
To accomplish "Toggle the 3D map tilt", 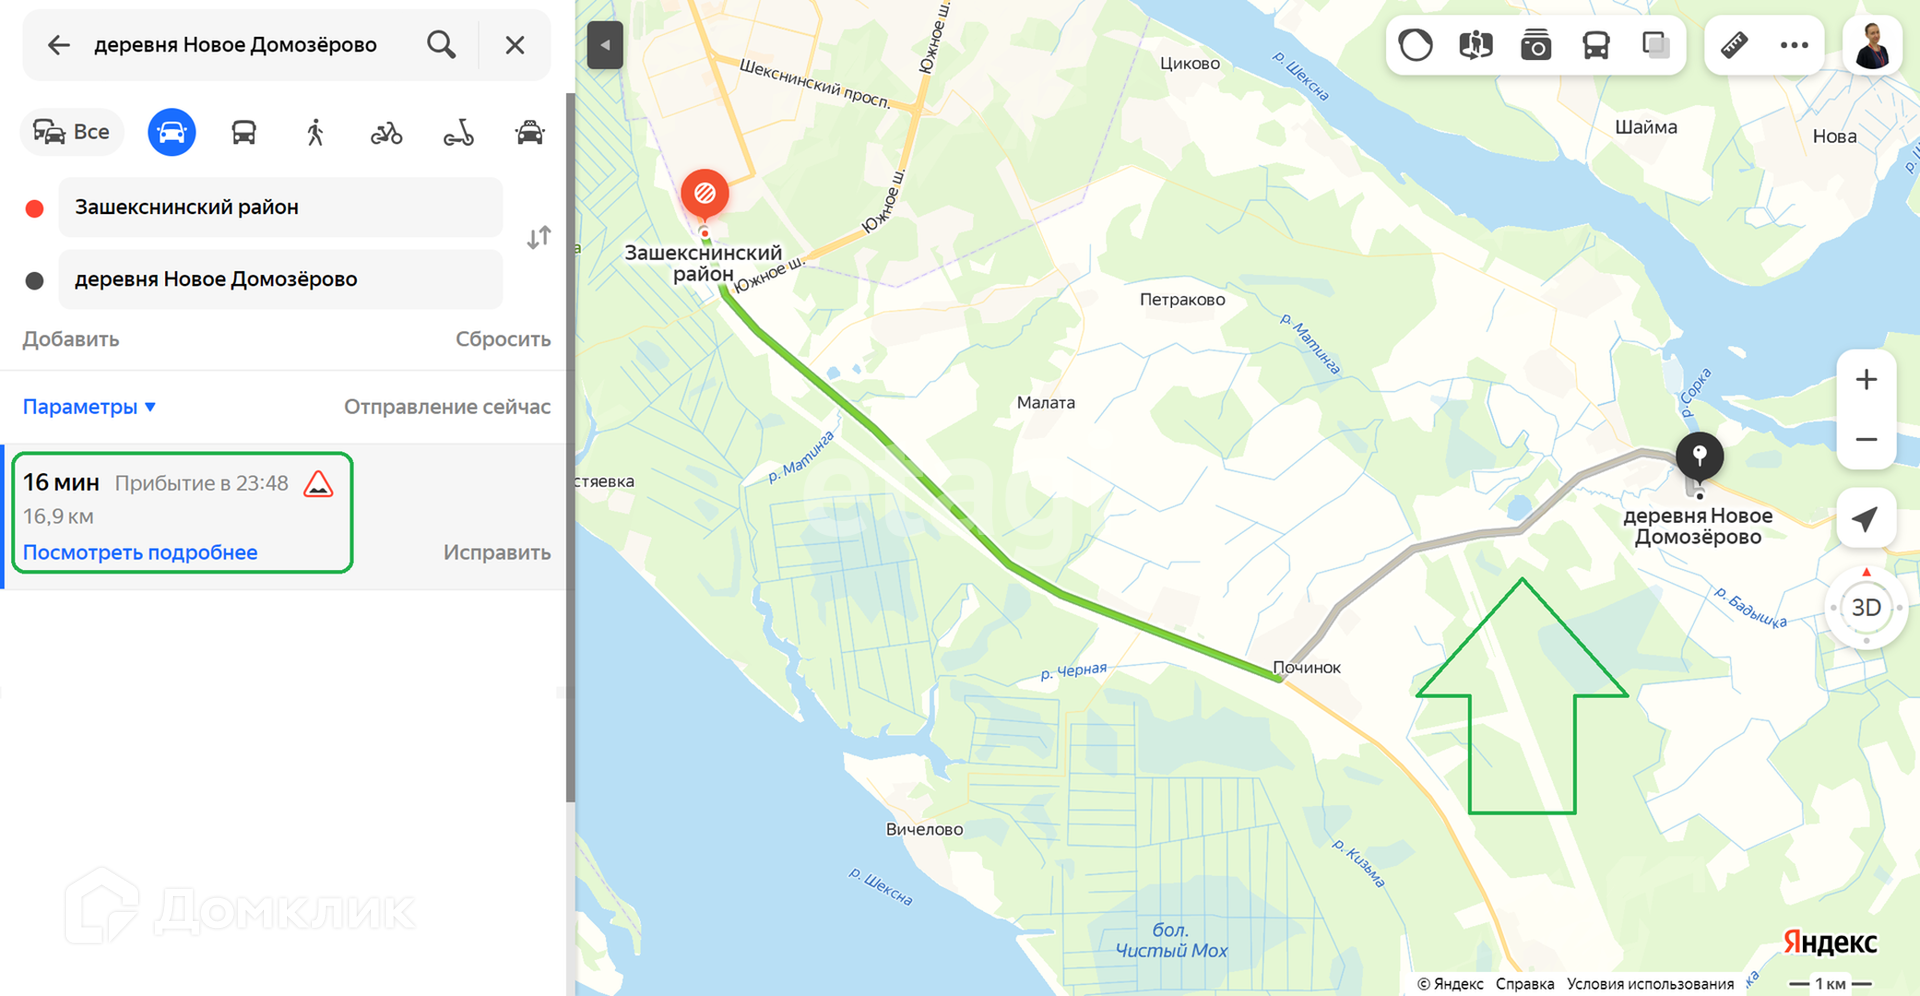I will click(x=1866, y=607).
